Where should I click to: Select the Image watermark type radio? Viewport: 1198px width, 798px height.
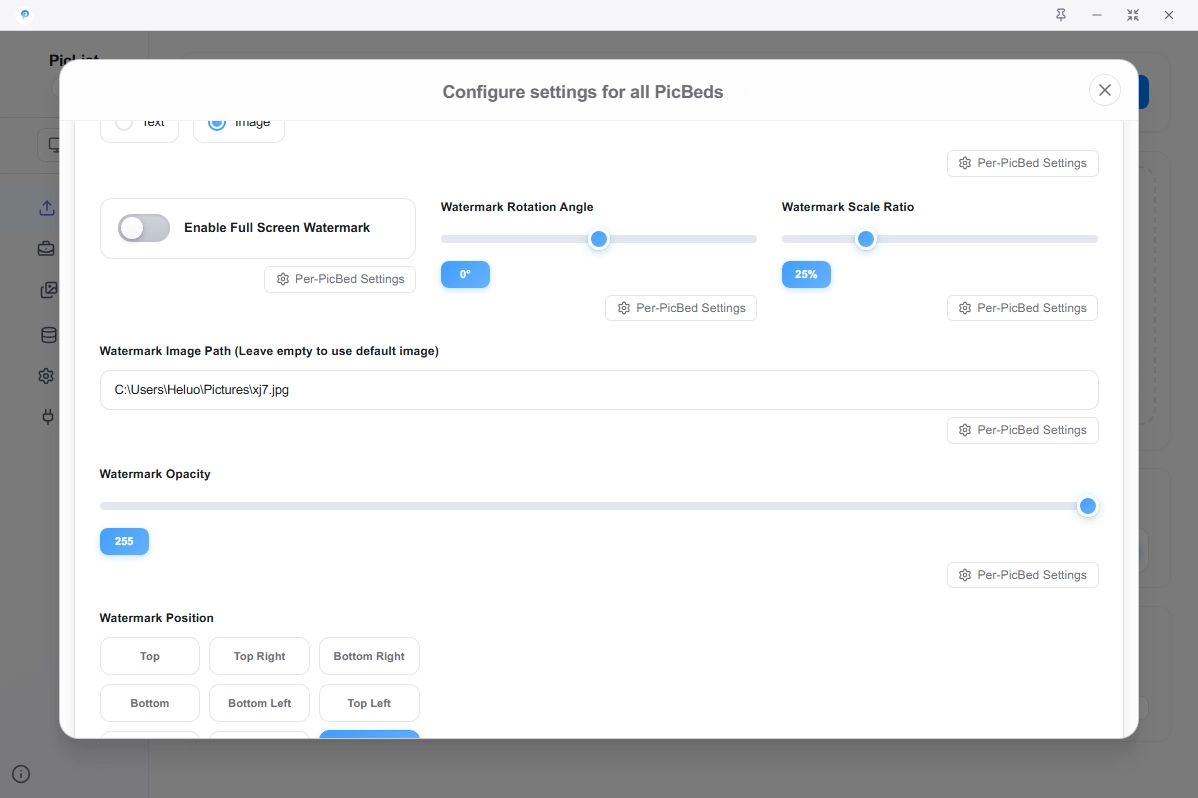(x=217, y=123)
